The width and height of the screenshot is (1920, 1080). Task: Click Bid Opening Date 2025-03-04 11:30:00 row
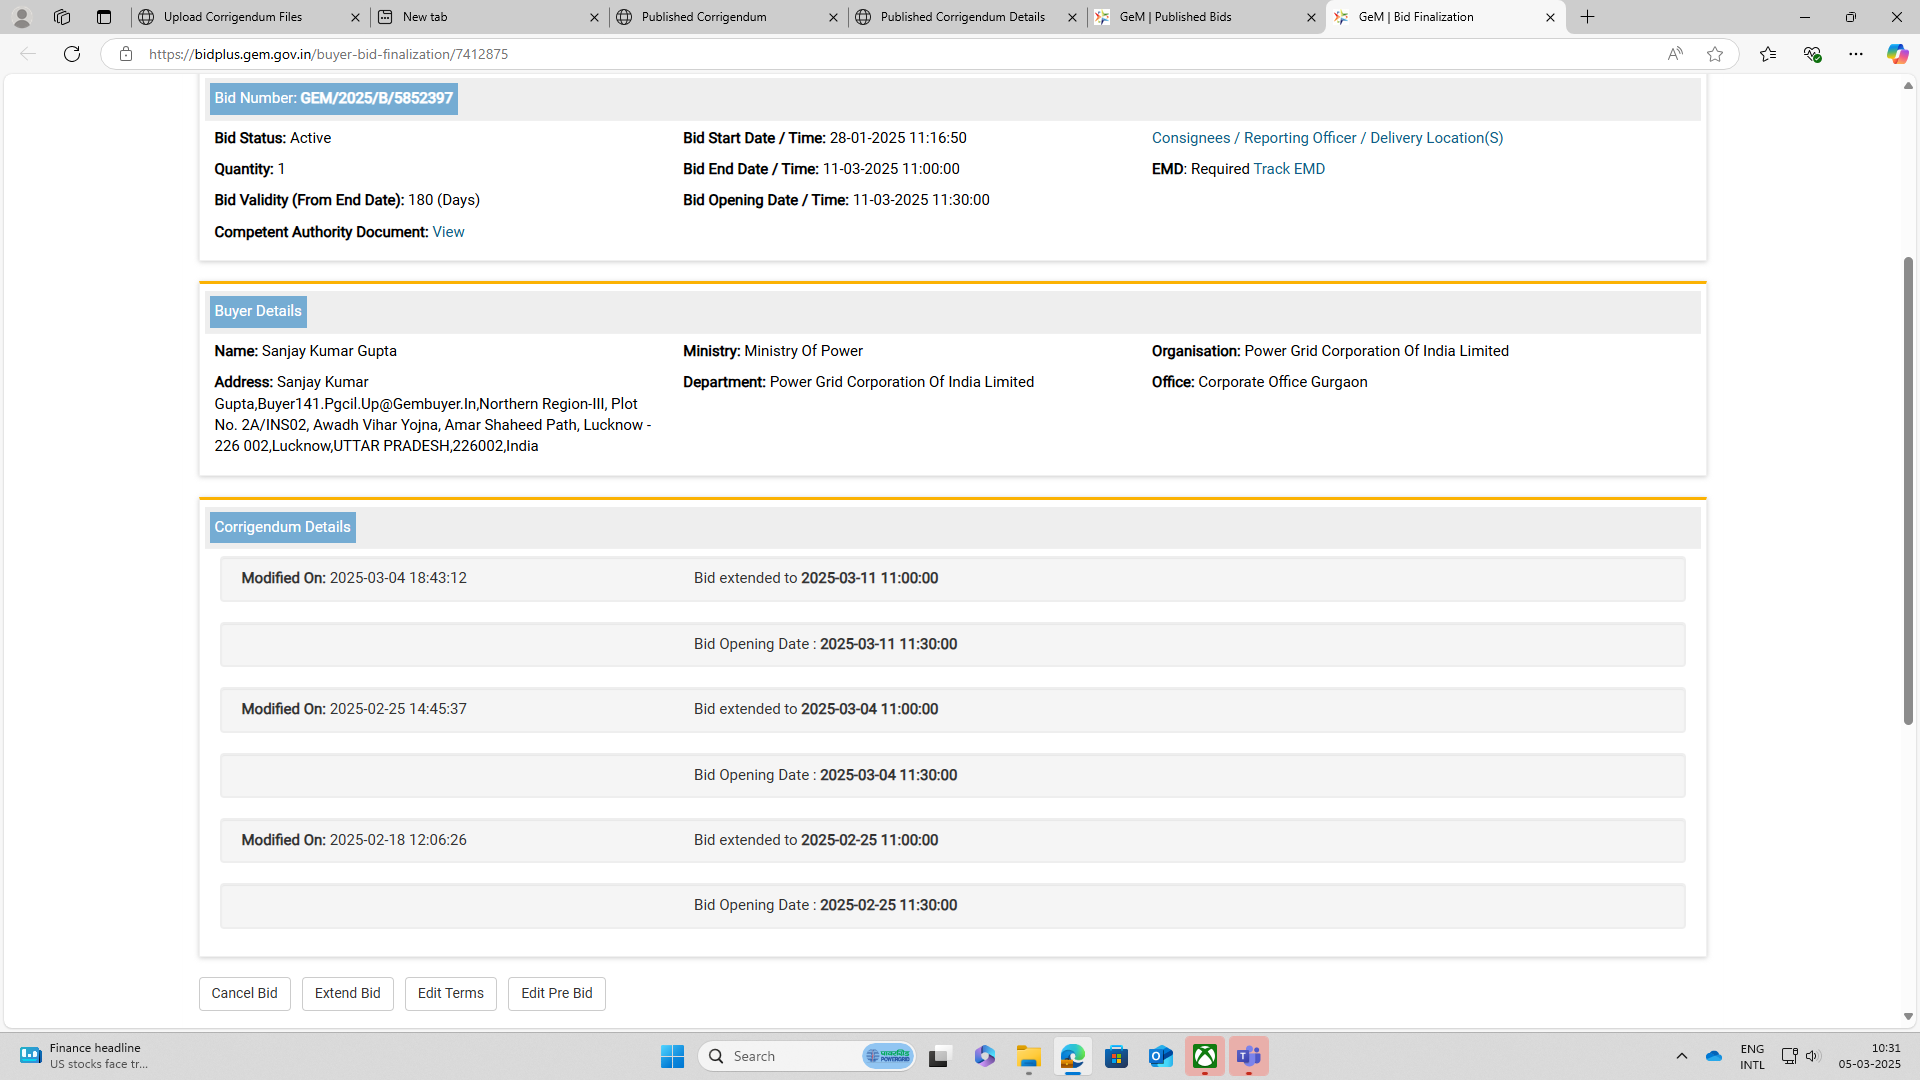[952, 775]
